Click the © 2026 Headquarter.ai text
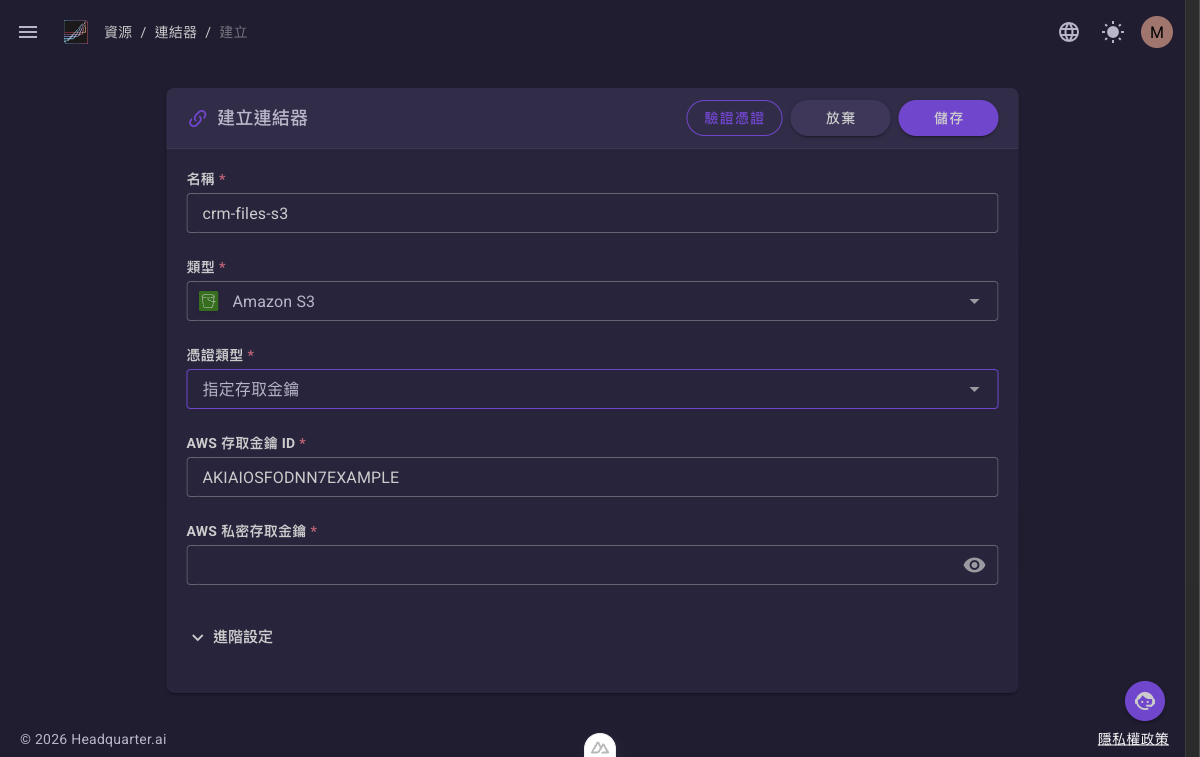 click(x=93, y=739)
